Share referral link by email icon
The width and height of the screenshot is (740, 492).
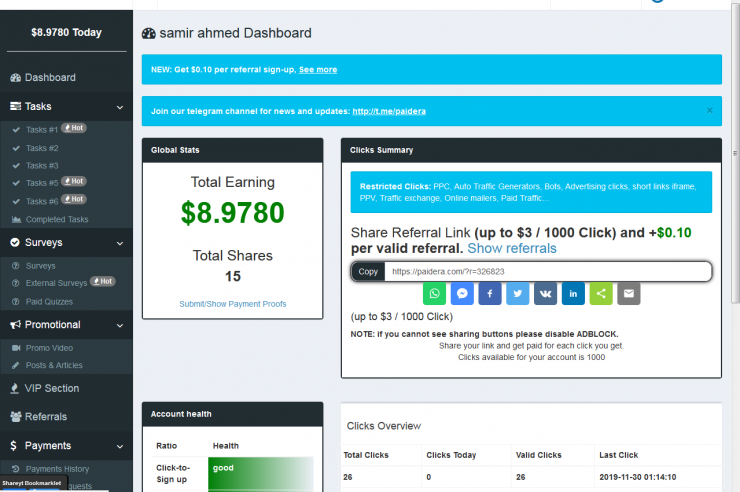click(x=628, y=293)
